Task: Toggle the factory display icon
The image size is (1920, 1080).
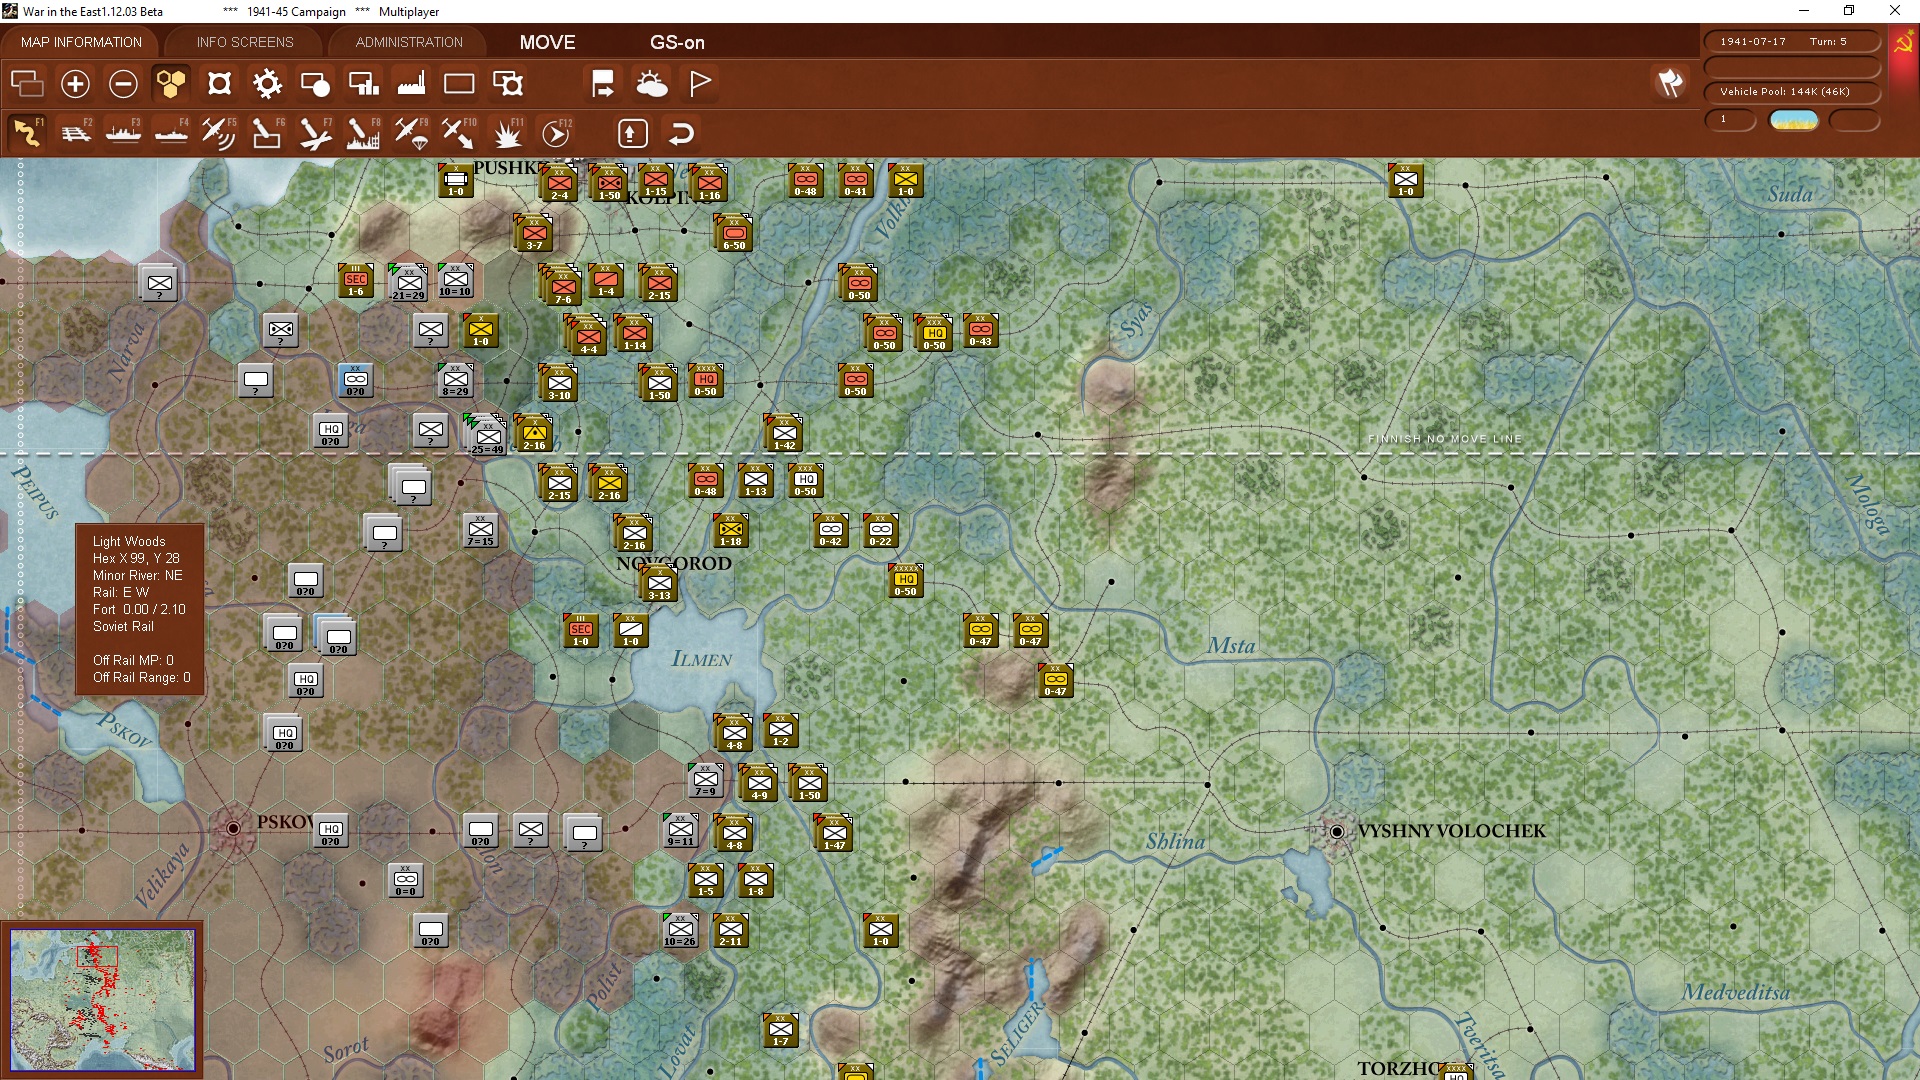Action: tap(411, 84)
